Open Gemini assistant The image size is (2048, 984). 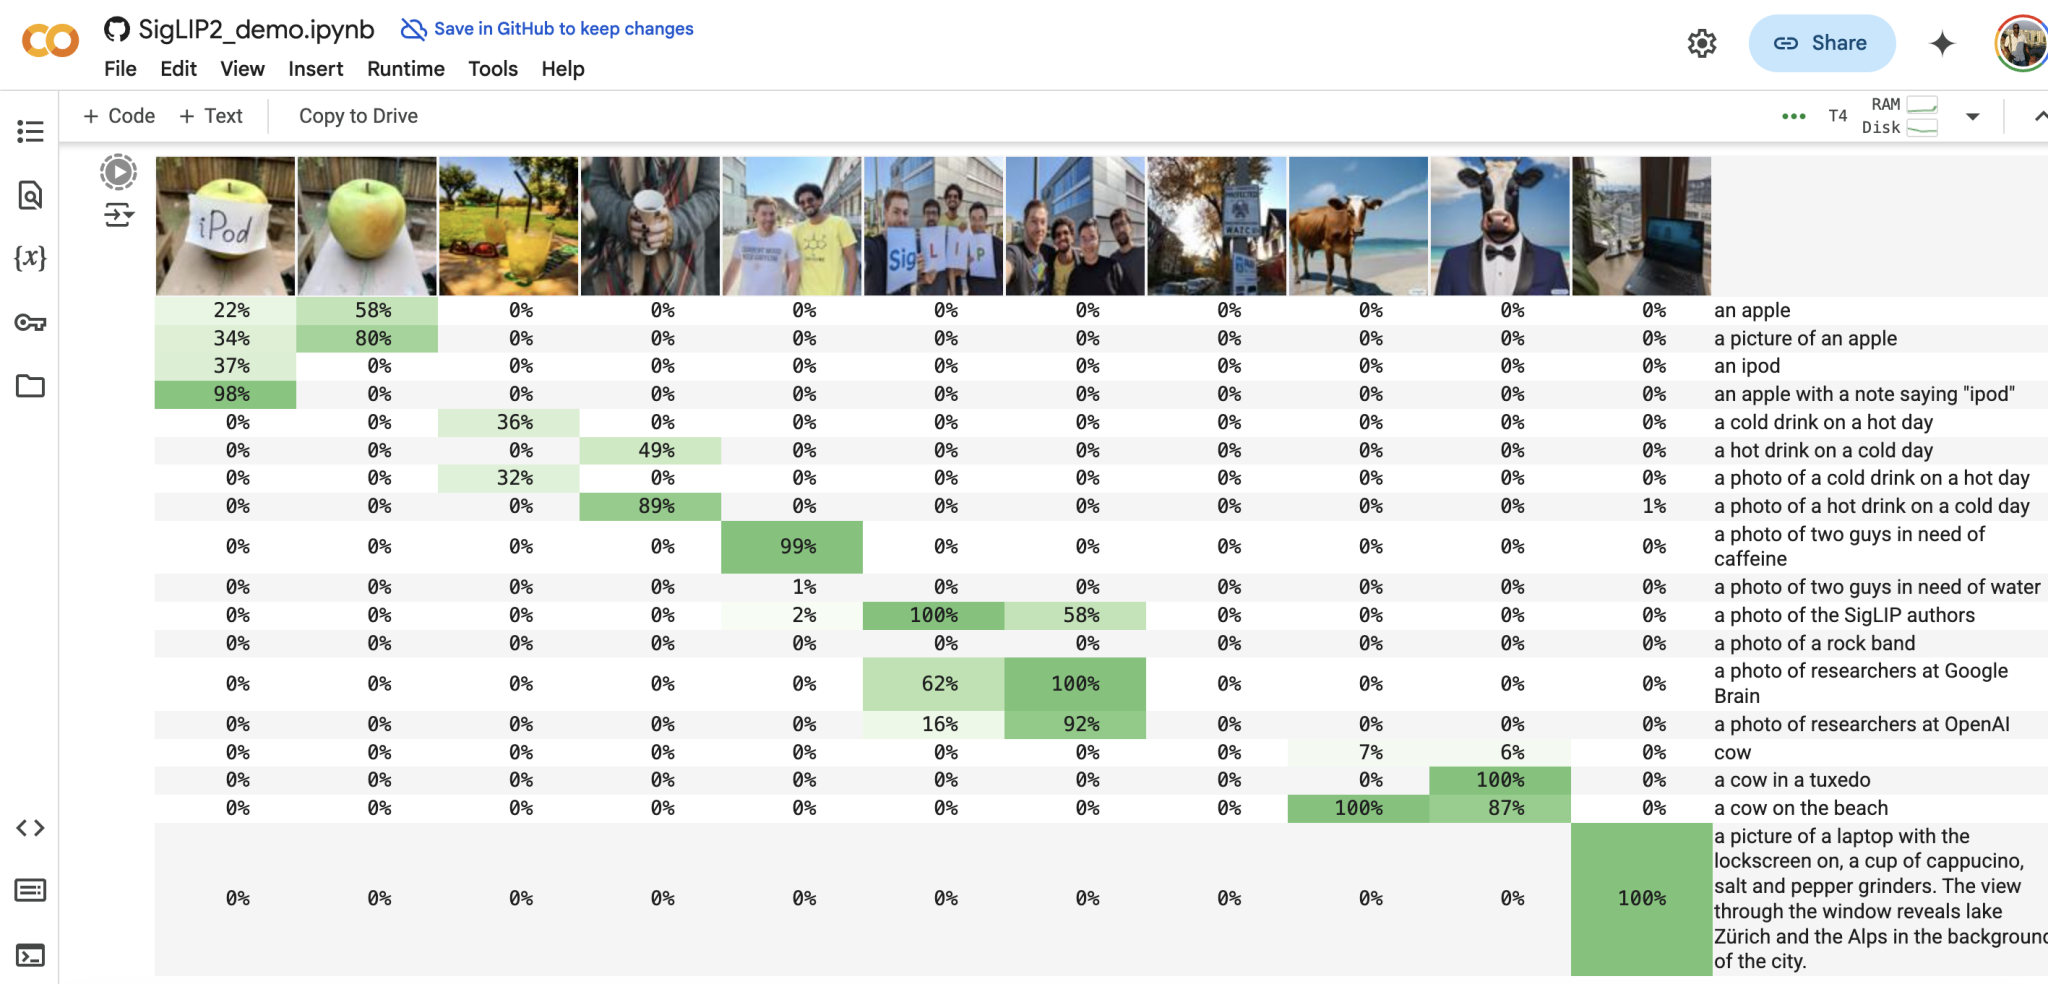1941,43
